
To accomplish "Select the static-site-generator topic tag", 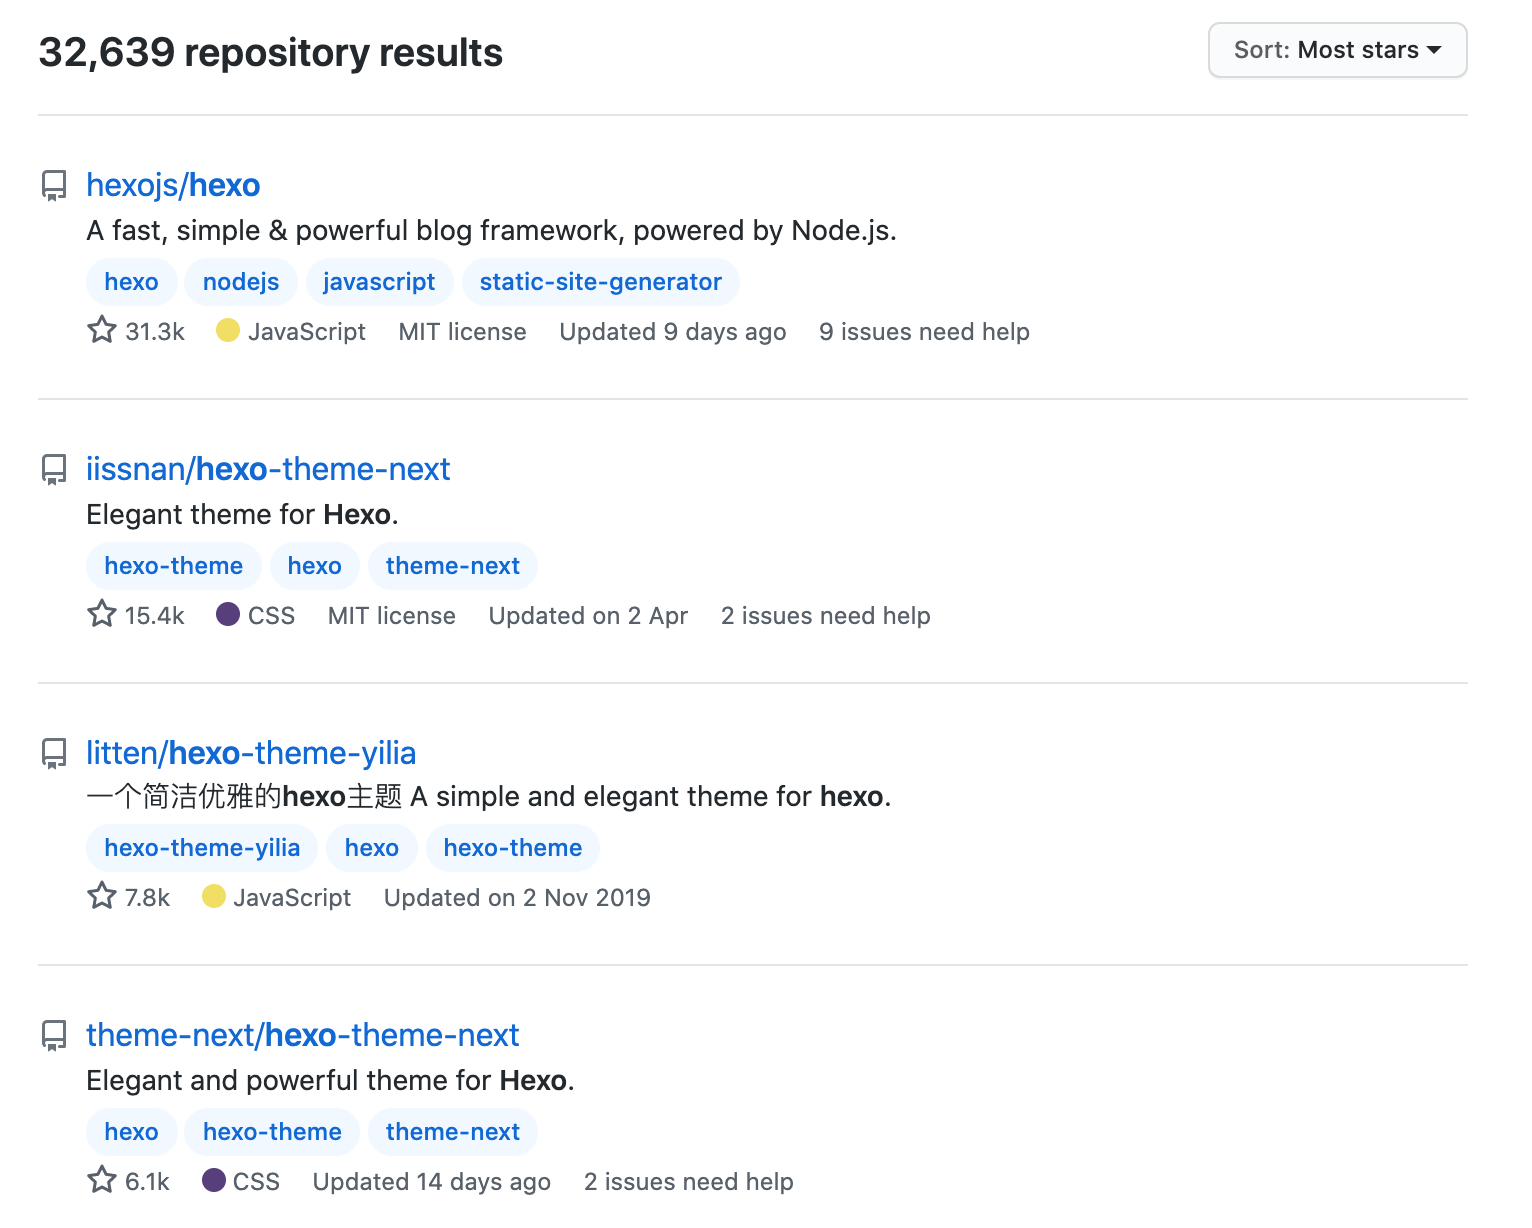I will point(600,282).
